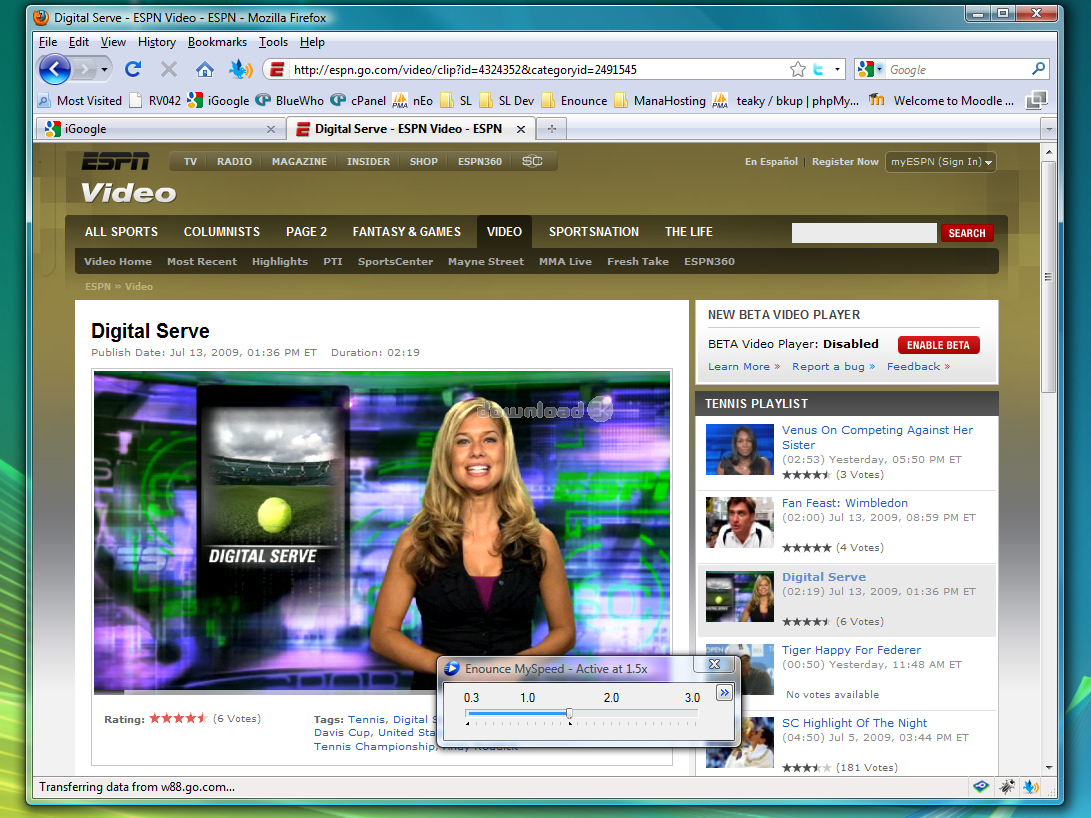The image size is (1091, 818).
Task: Open the iGoogle bookmark
Action: coord(218,101)
